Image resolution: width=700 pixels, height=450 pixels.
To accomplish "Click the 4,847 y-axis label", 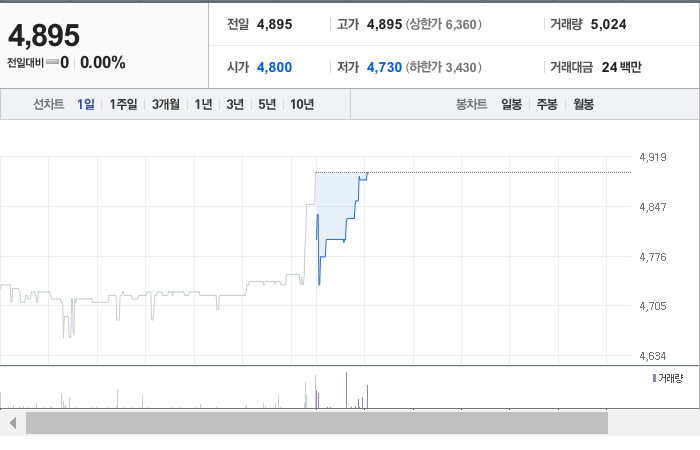I will click(653, 207).
